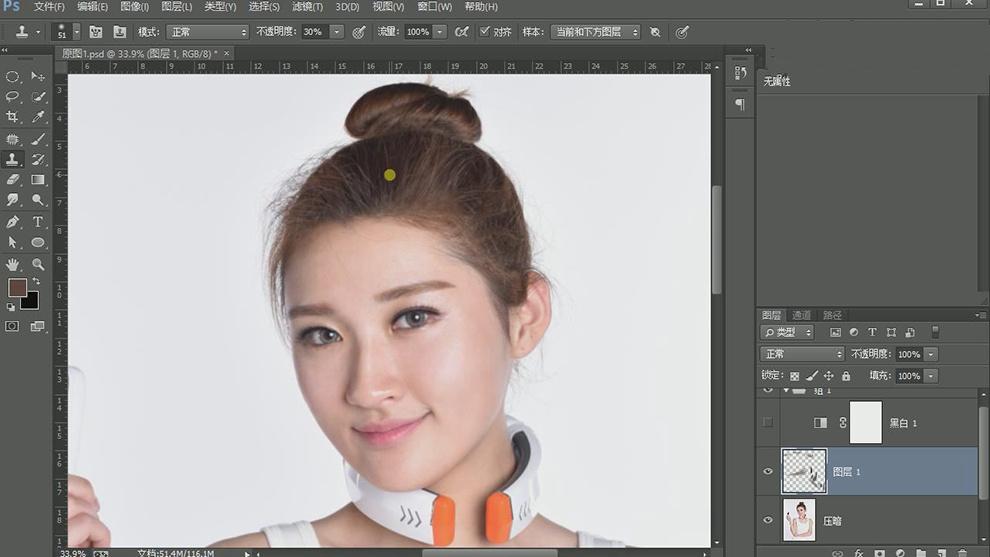Image resolution: width=990 pixels, height=557 pixels.
Task: Switch to the 路径 tab
Action: [x=832, y=315]
